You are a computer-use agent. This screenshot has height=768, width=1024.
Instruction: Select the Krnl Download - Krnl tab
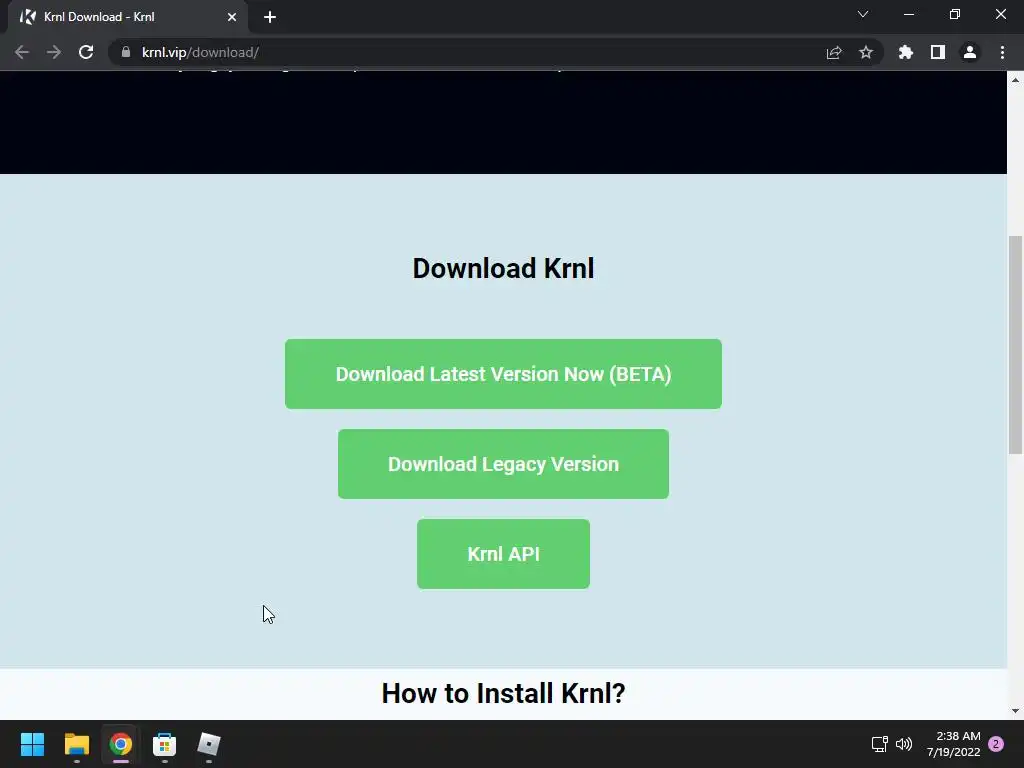[x=127, y=17]
